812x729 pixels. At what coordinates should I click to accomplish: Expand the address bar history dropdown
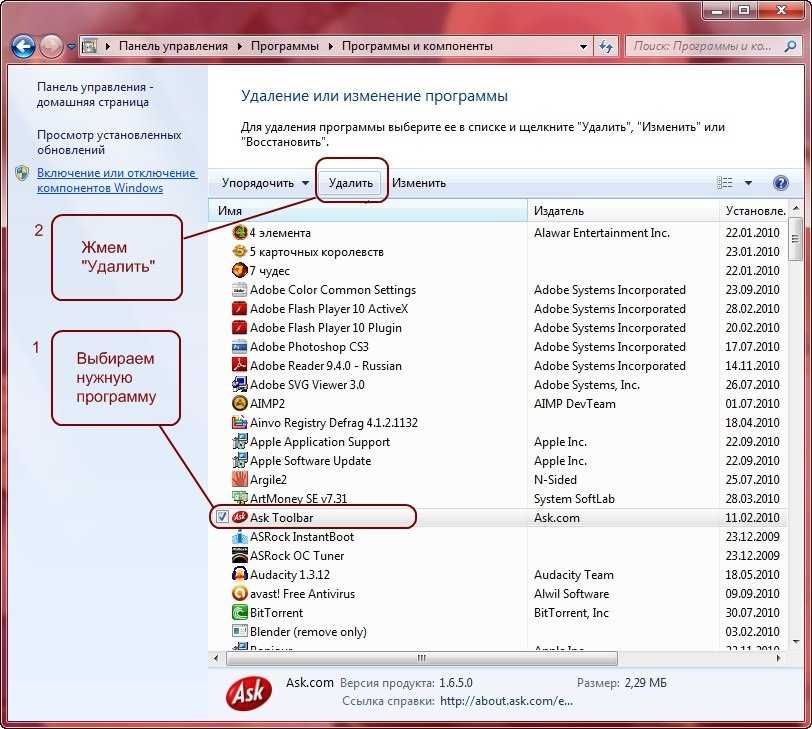[x=583, y=47]
